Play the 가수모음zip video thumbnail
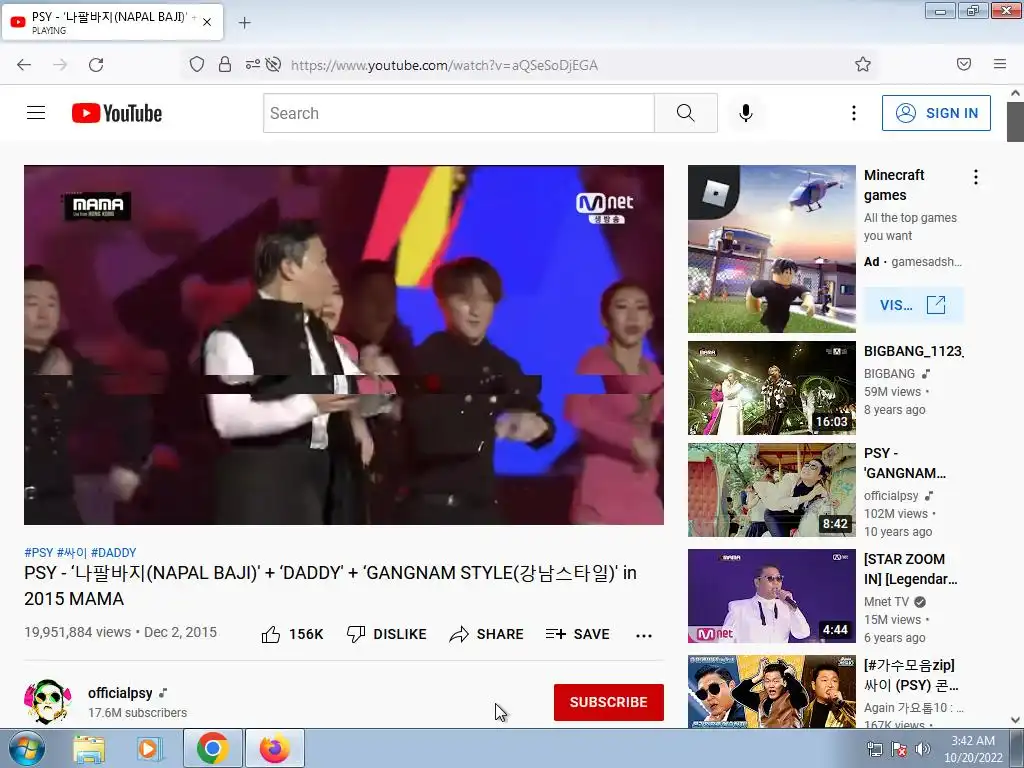Screen dimensions: 1024x768 pyautogui.click(x=771, y=691)
